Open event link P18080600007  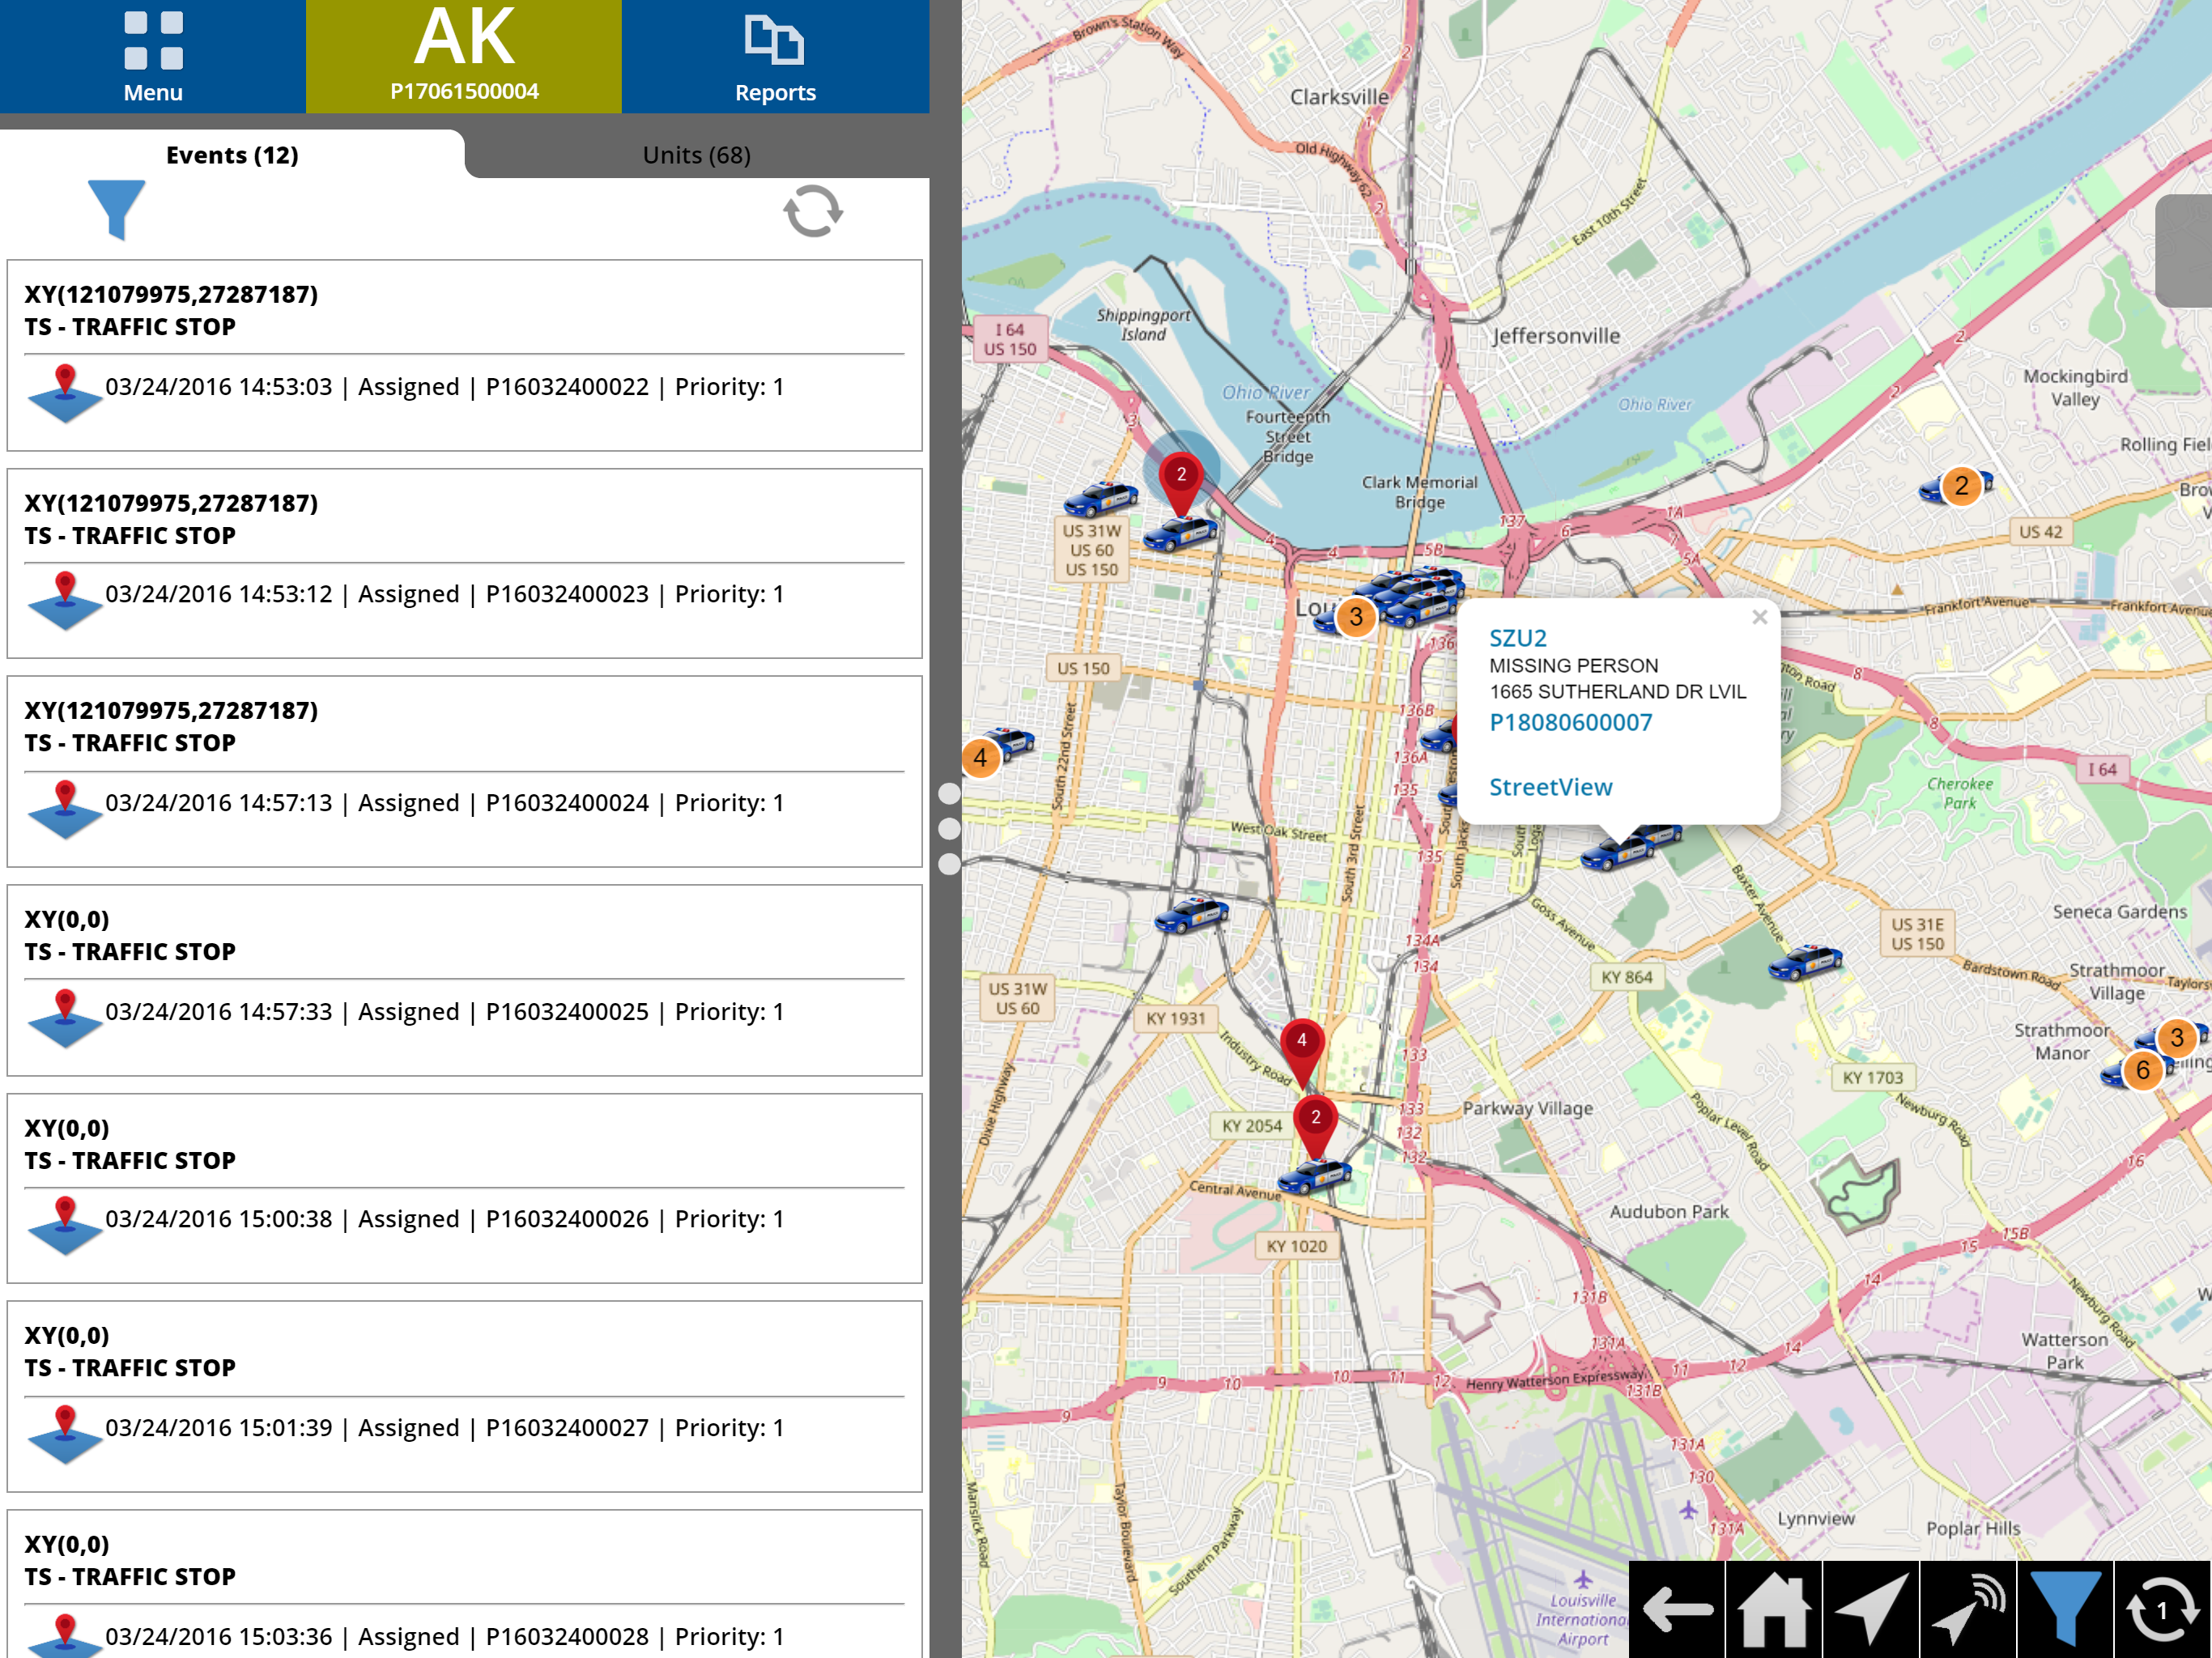tap(1571, 722)
